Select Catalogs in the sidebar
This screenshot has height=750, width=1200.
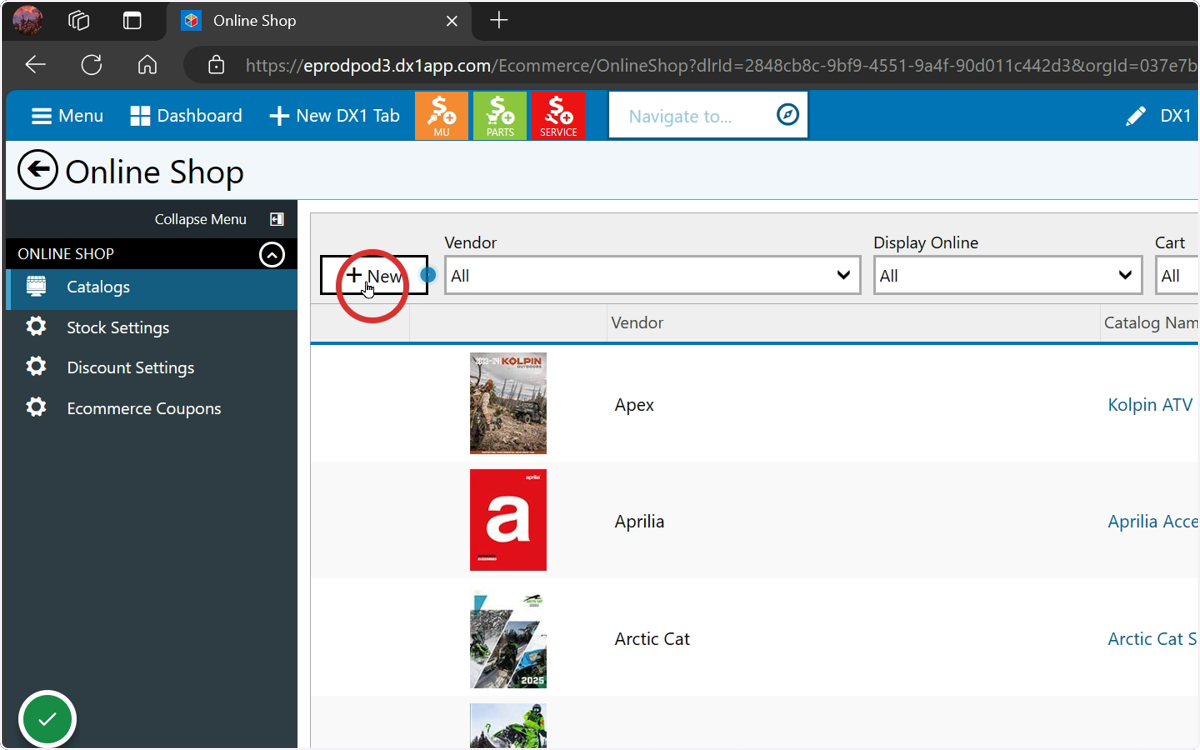[151, 288]
